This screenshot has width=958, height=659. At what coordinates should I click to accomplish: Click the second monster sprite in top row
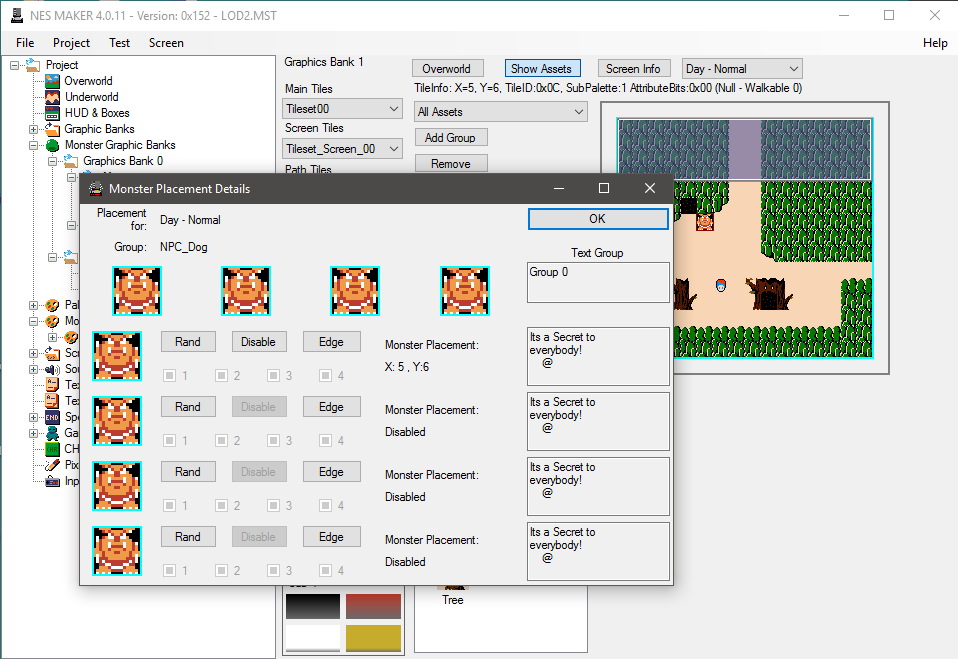246,291
